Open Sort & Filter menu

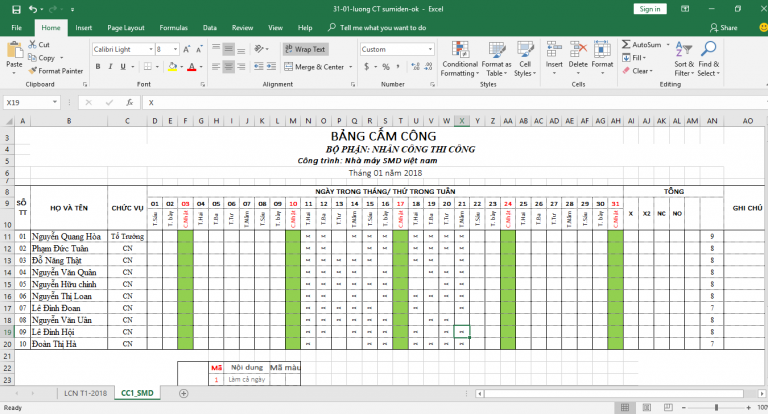pos(684,59)
